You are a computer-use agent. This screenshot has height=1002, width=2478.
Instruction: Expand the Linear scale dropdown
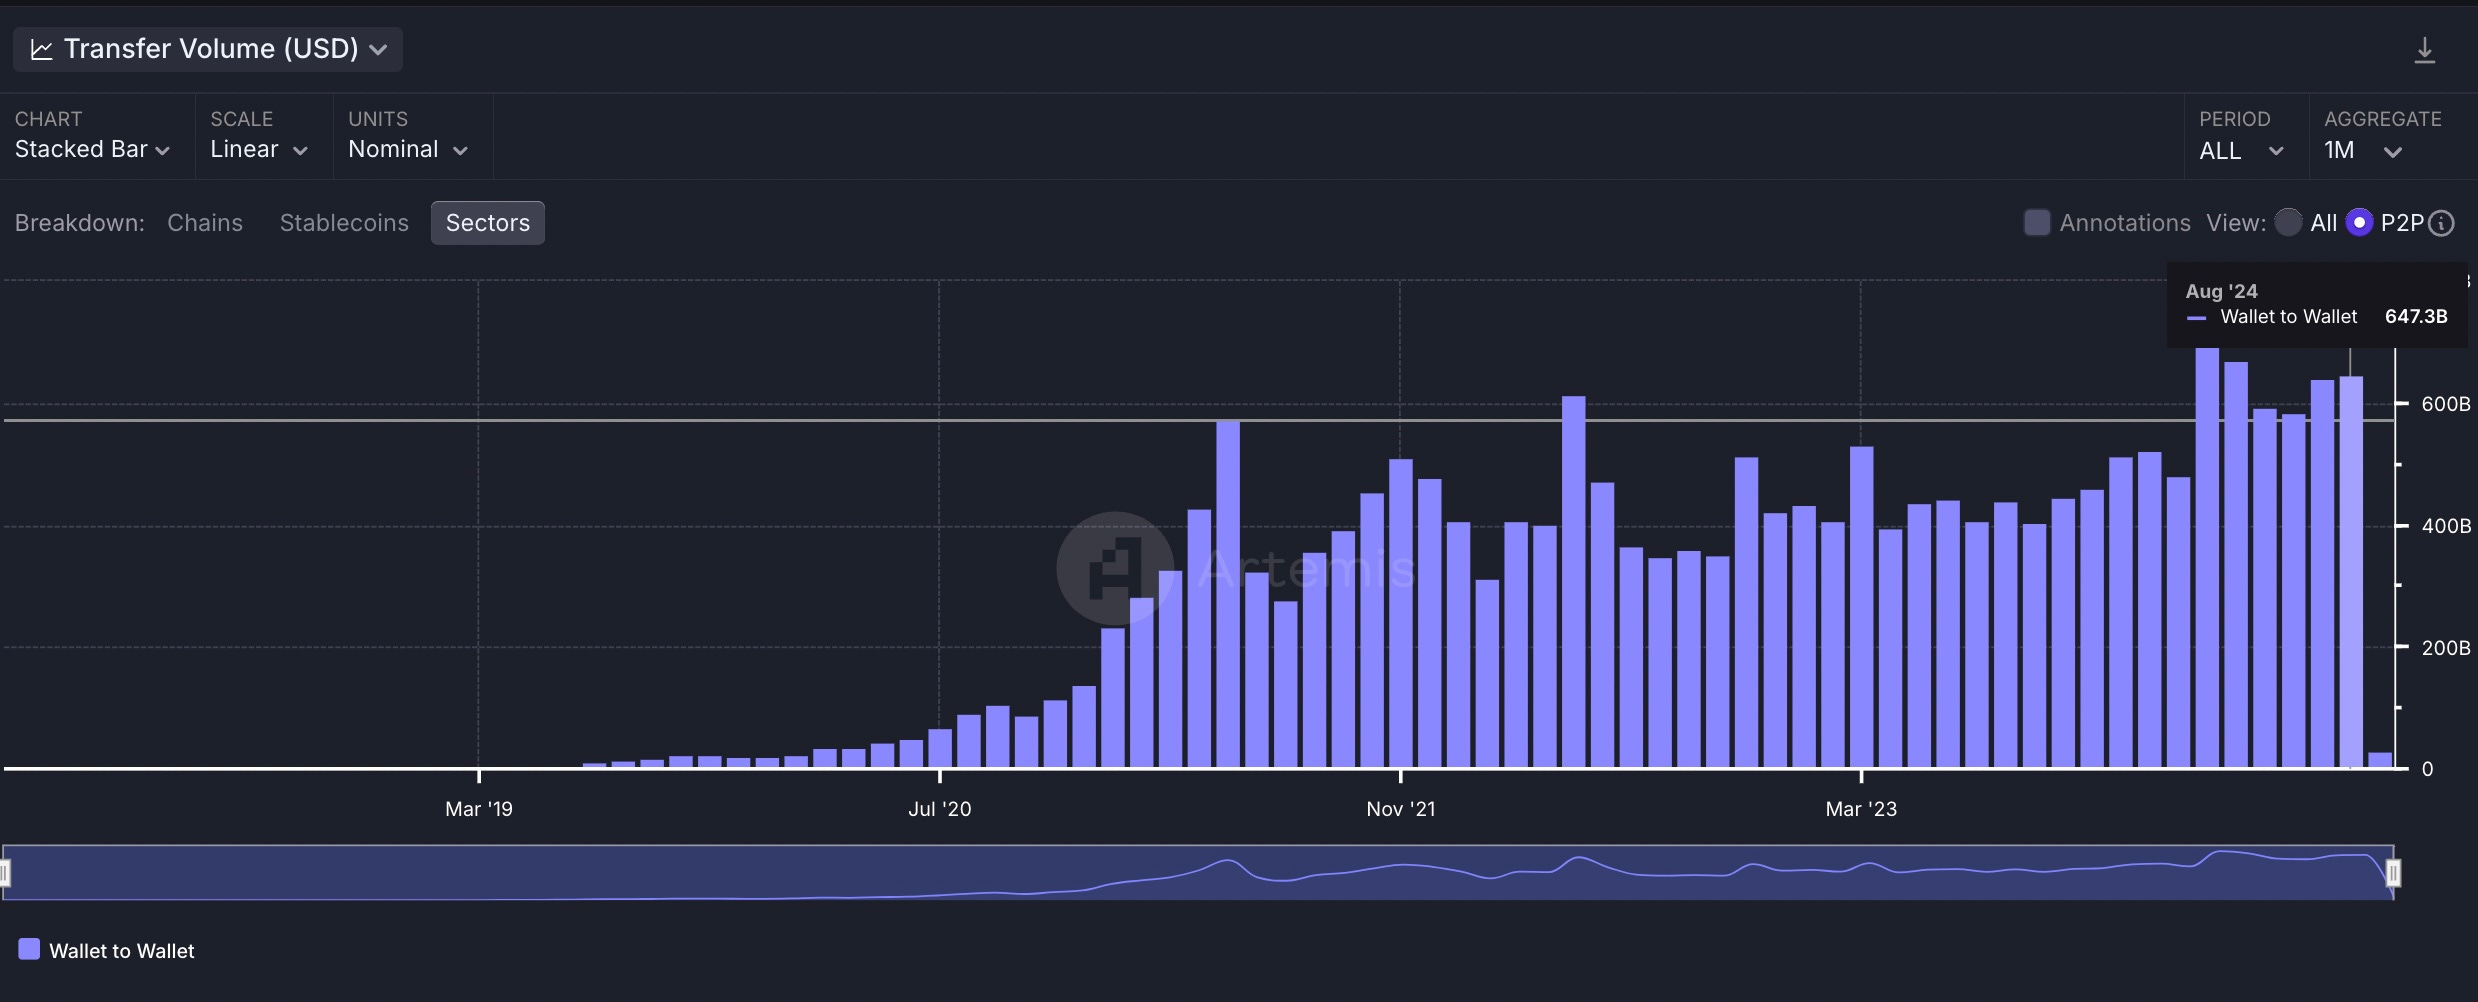[258, 150]
